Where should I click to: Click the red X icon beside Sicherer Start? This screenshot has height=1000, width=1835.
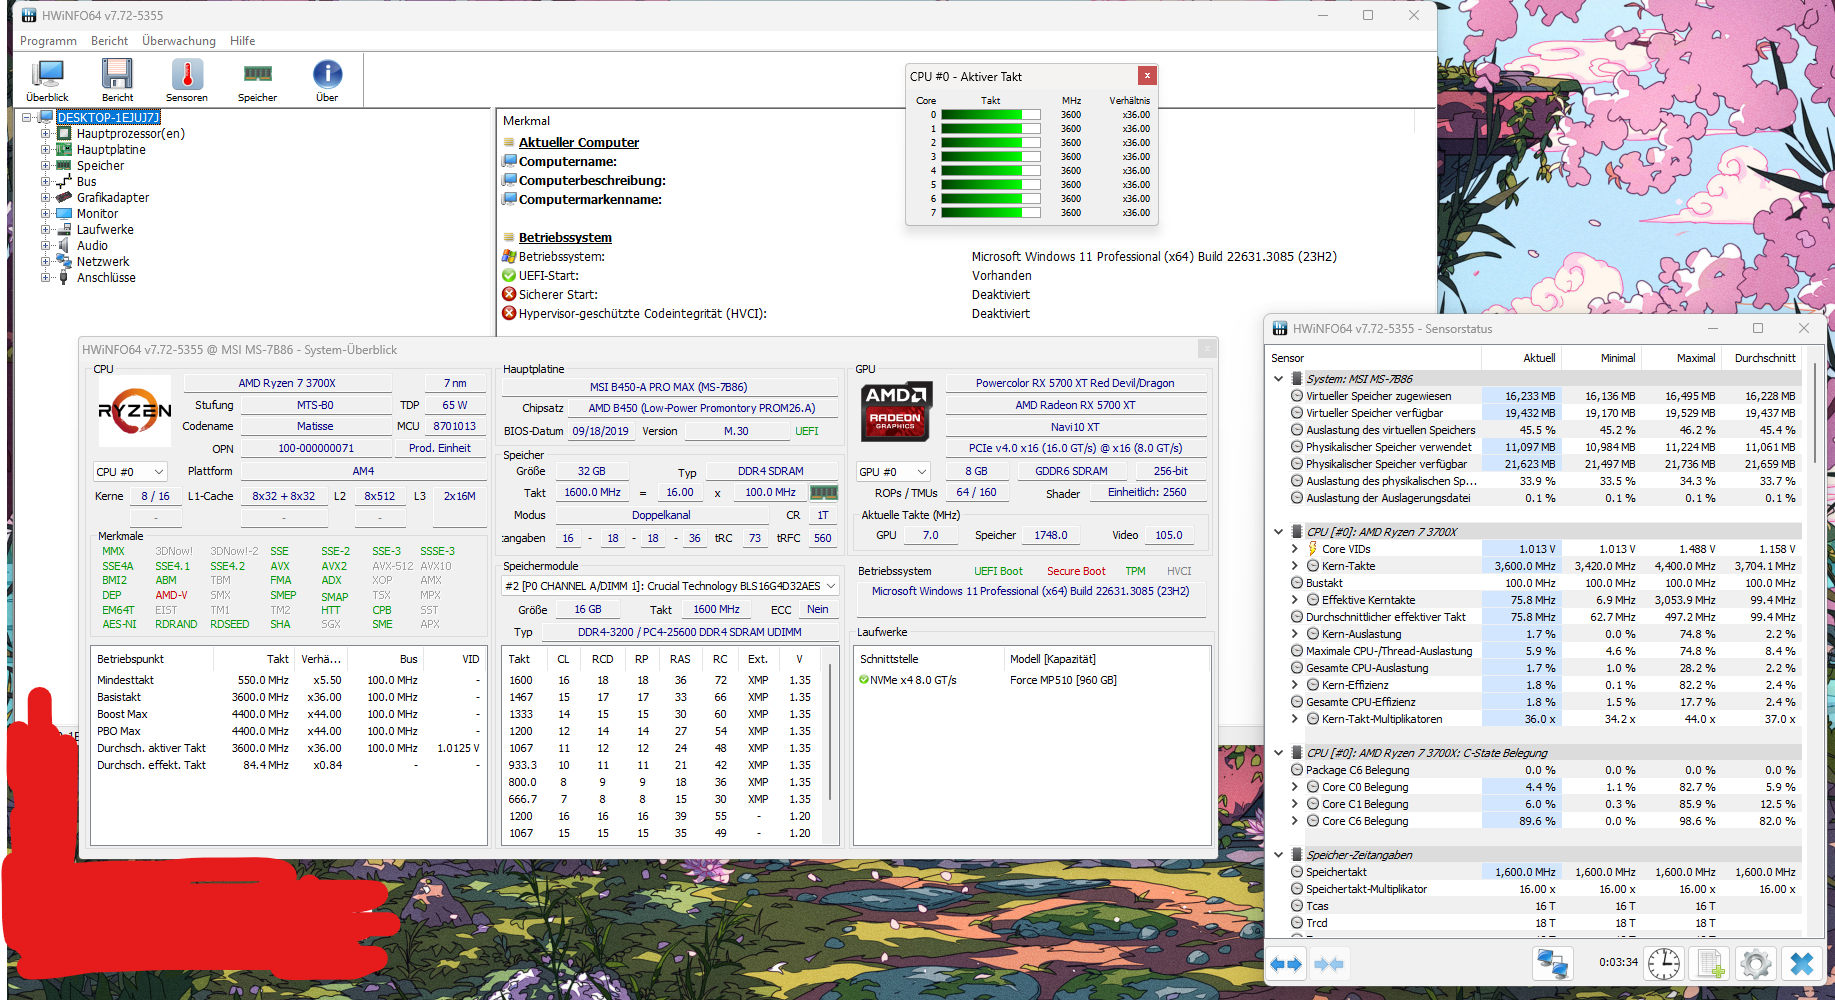click(509, 294)
